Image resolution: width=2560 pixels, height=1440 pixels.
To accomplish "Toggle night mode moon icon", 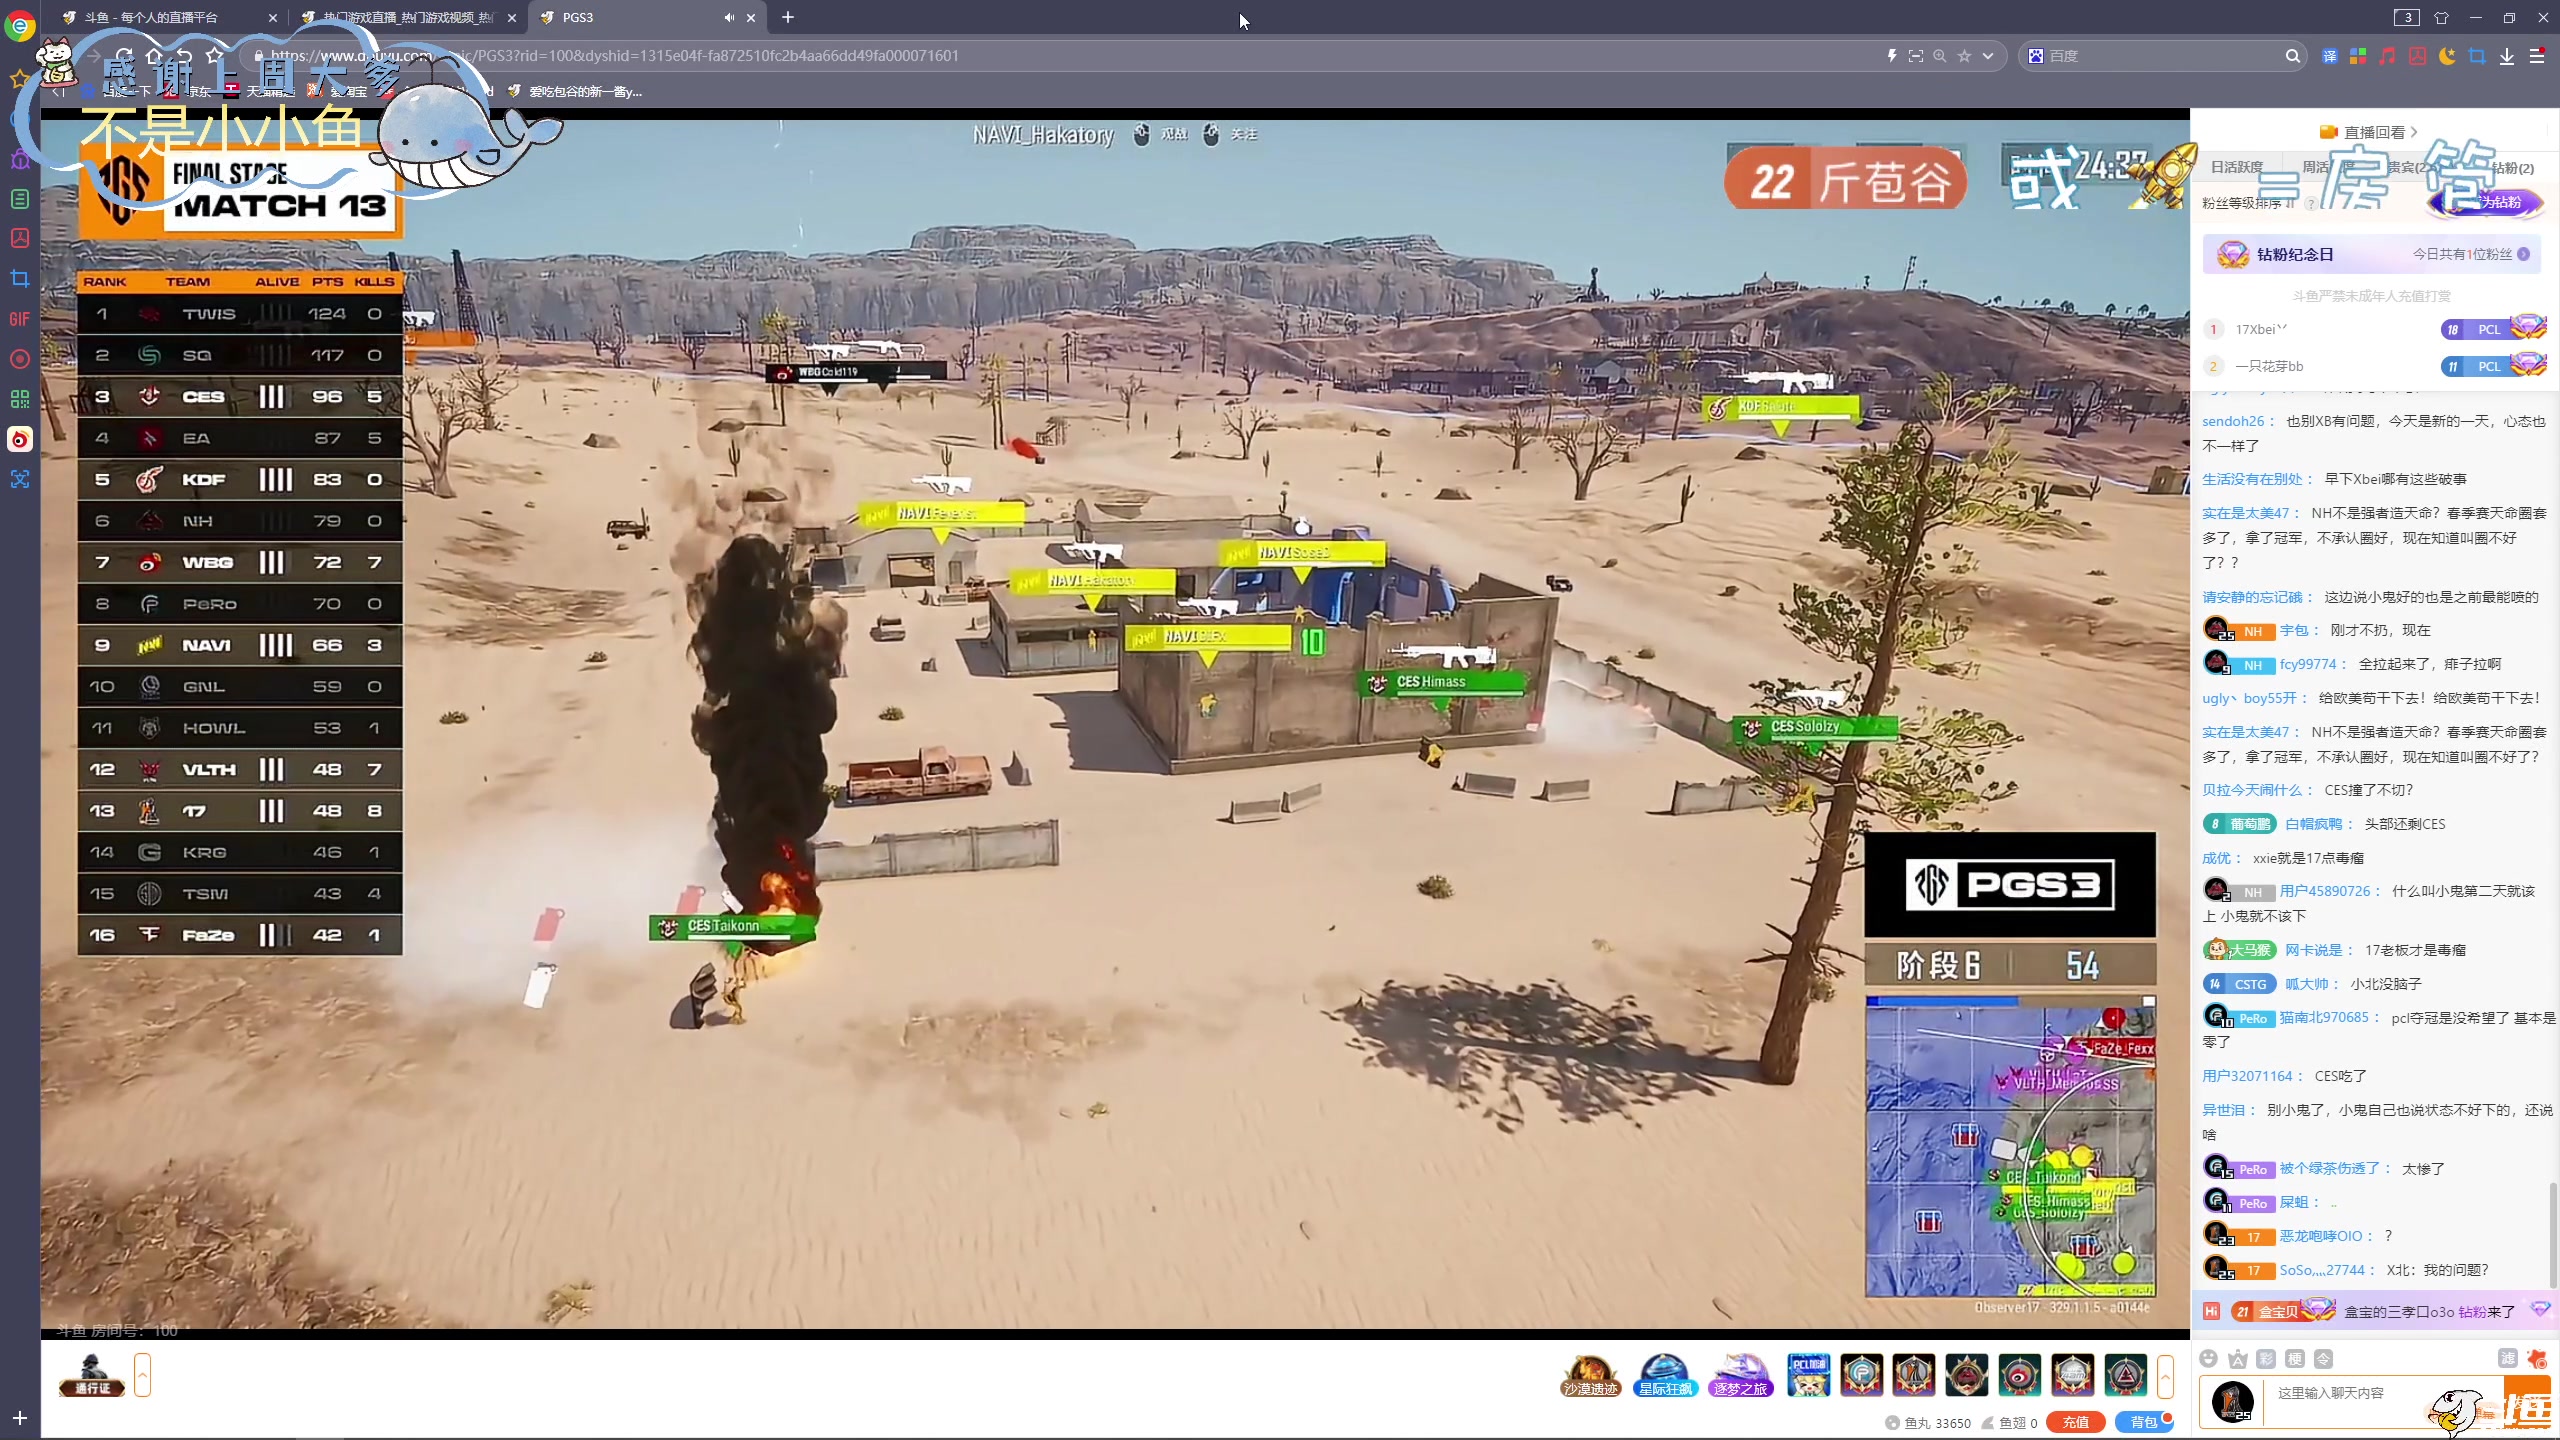I will click(x=2447, y=56).
